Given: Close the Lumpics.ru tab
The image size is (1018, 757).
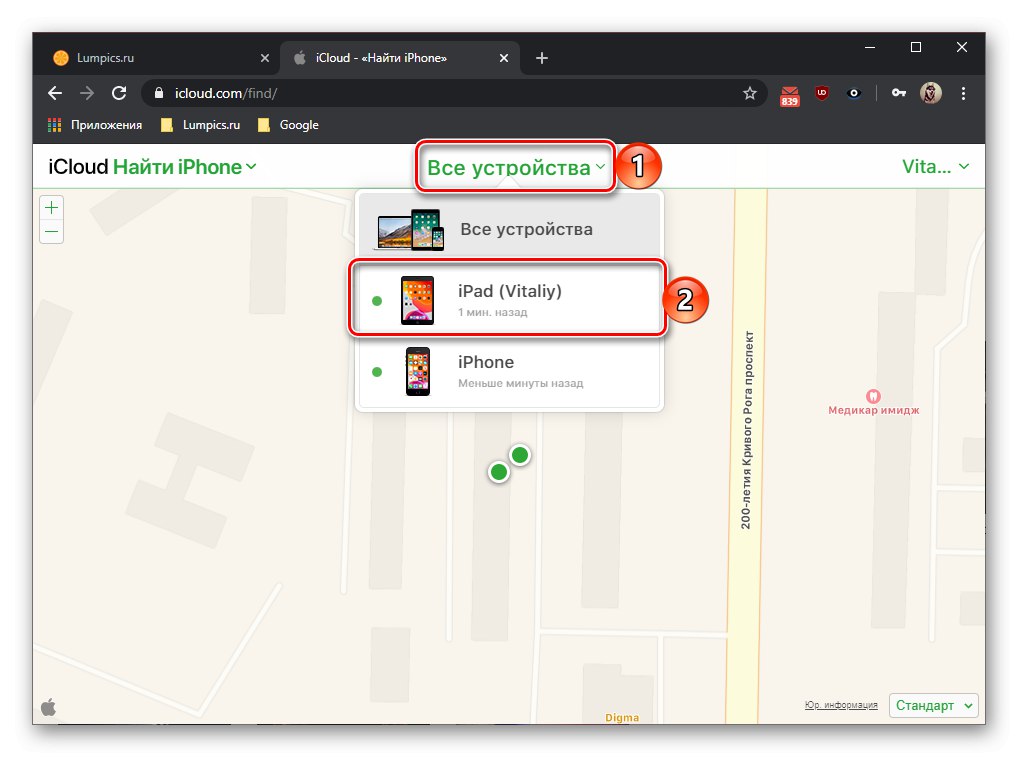Looking at the screenshot, I should coord(265,58).
